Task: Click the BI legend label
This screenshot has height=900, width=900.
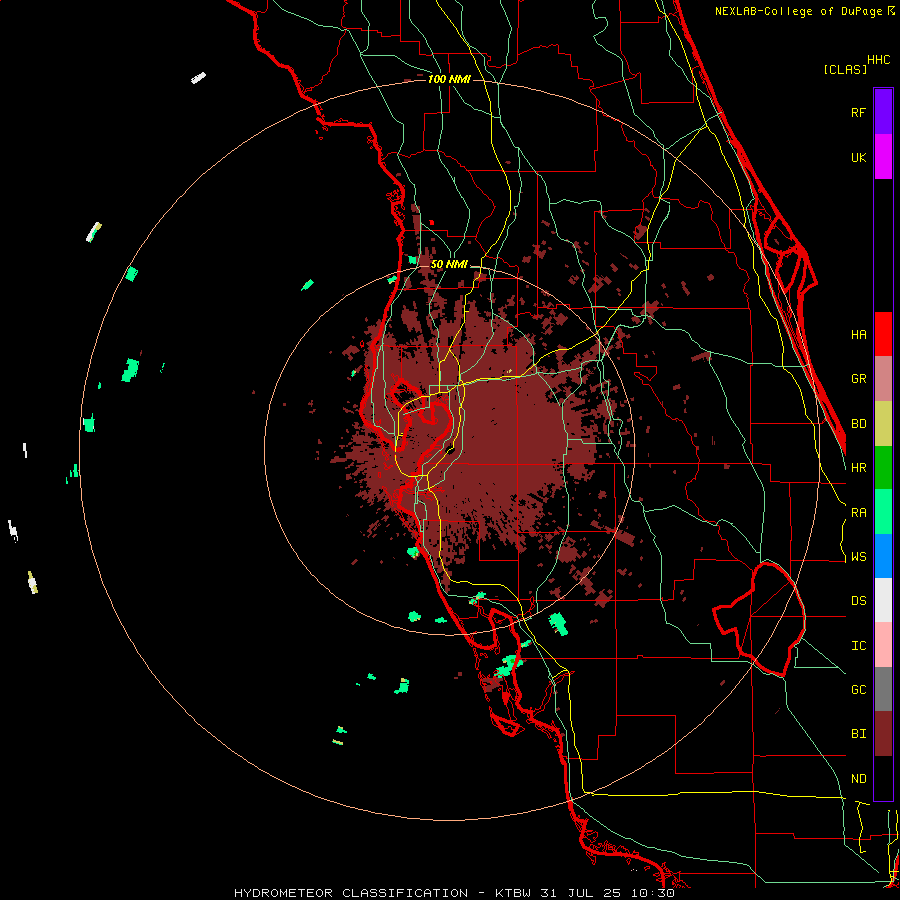Action: pyautogui.click(x=858, y=734)
